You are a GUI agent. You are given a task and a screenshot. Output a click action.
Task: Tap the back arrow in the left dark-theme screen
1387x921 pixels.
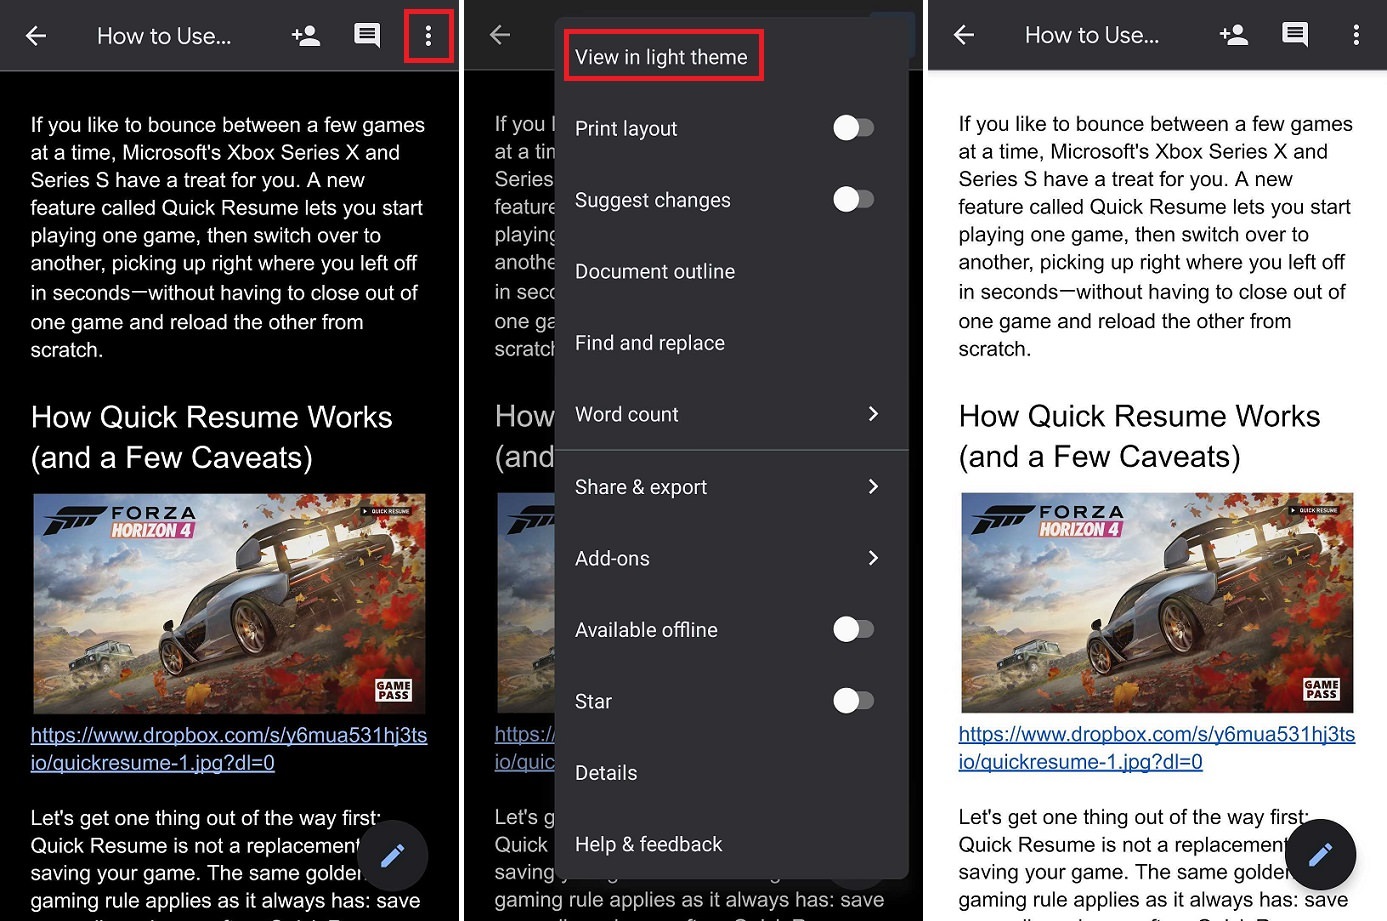pos(36,36)
